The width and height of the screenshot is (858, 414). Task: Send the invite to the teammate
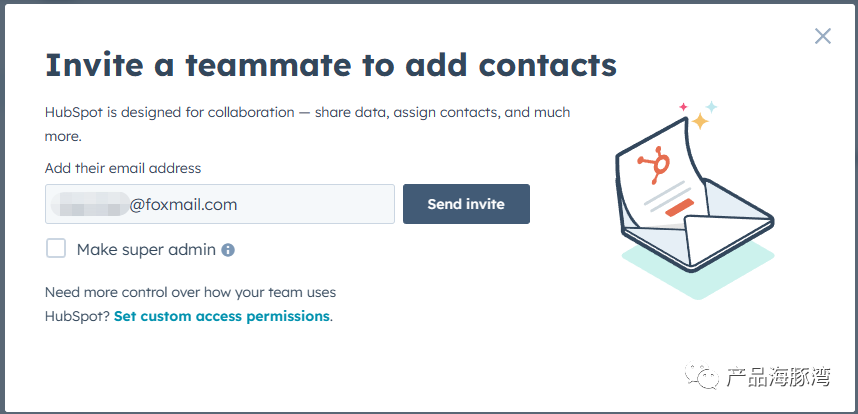466,204
